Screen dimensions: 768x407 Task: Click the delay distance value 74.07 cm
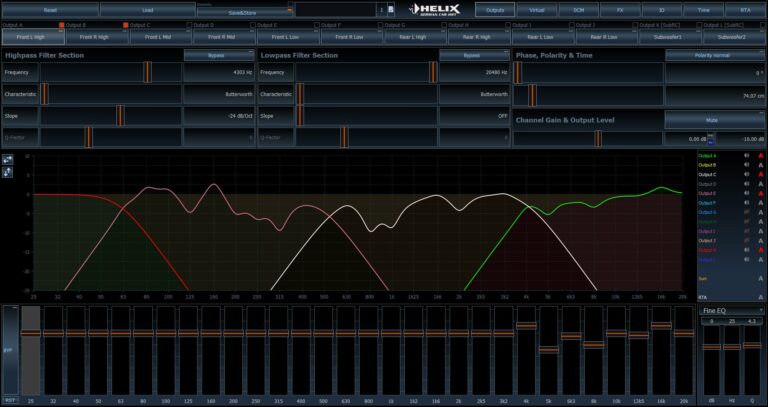tap(715, 96)
